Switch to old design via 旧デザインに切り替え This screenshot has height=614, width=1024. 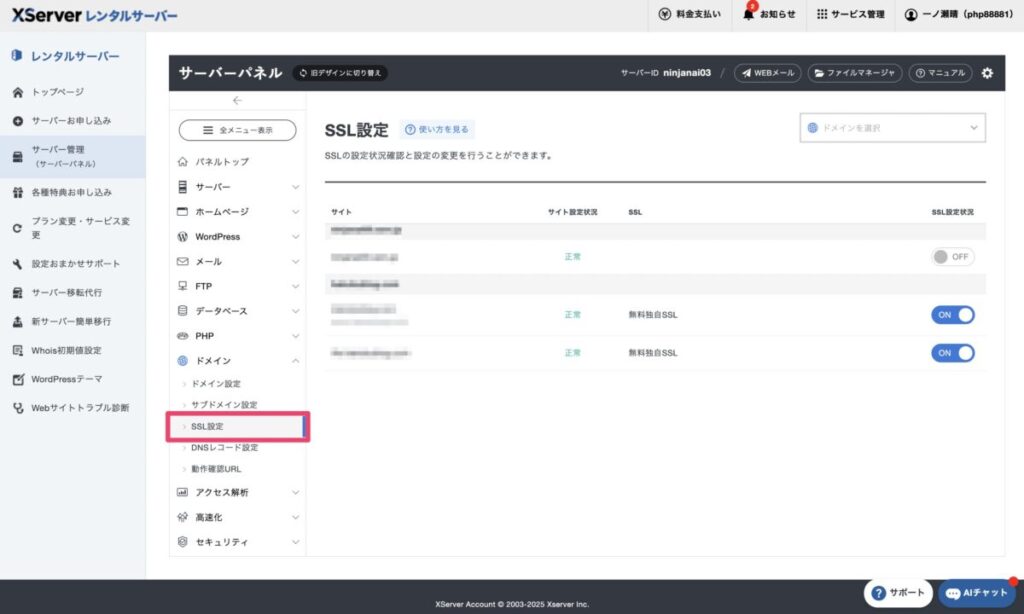coord(340,73)
